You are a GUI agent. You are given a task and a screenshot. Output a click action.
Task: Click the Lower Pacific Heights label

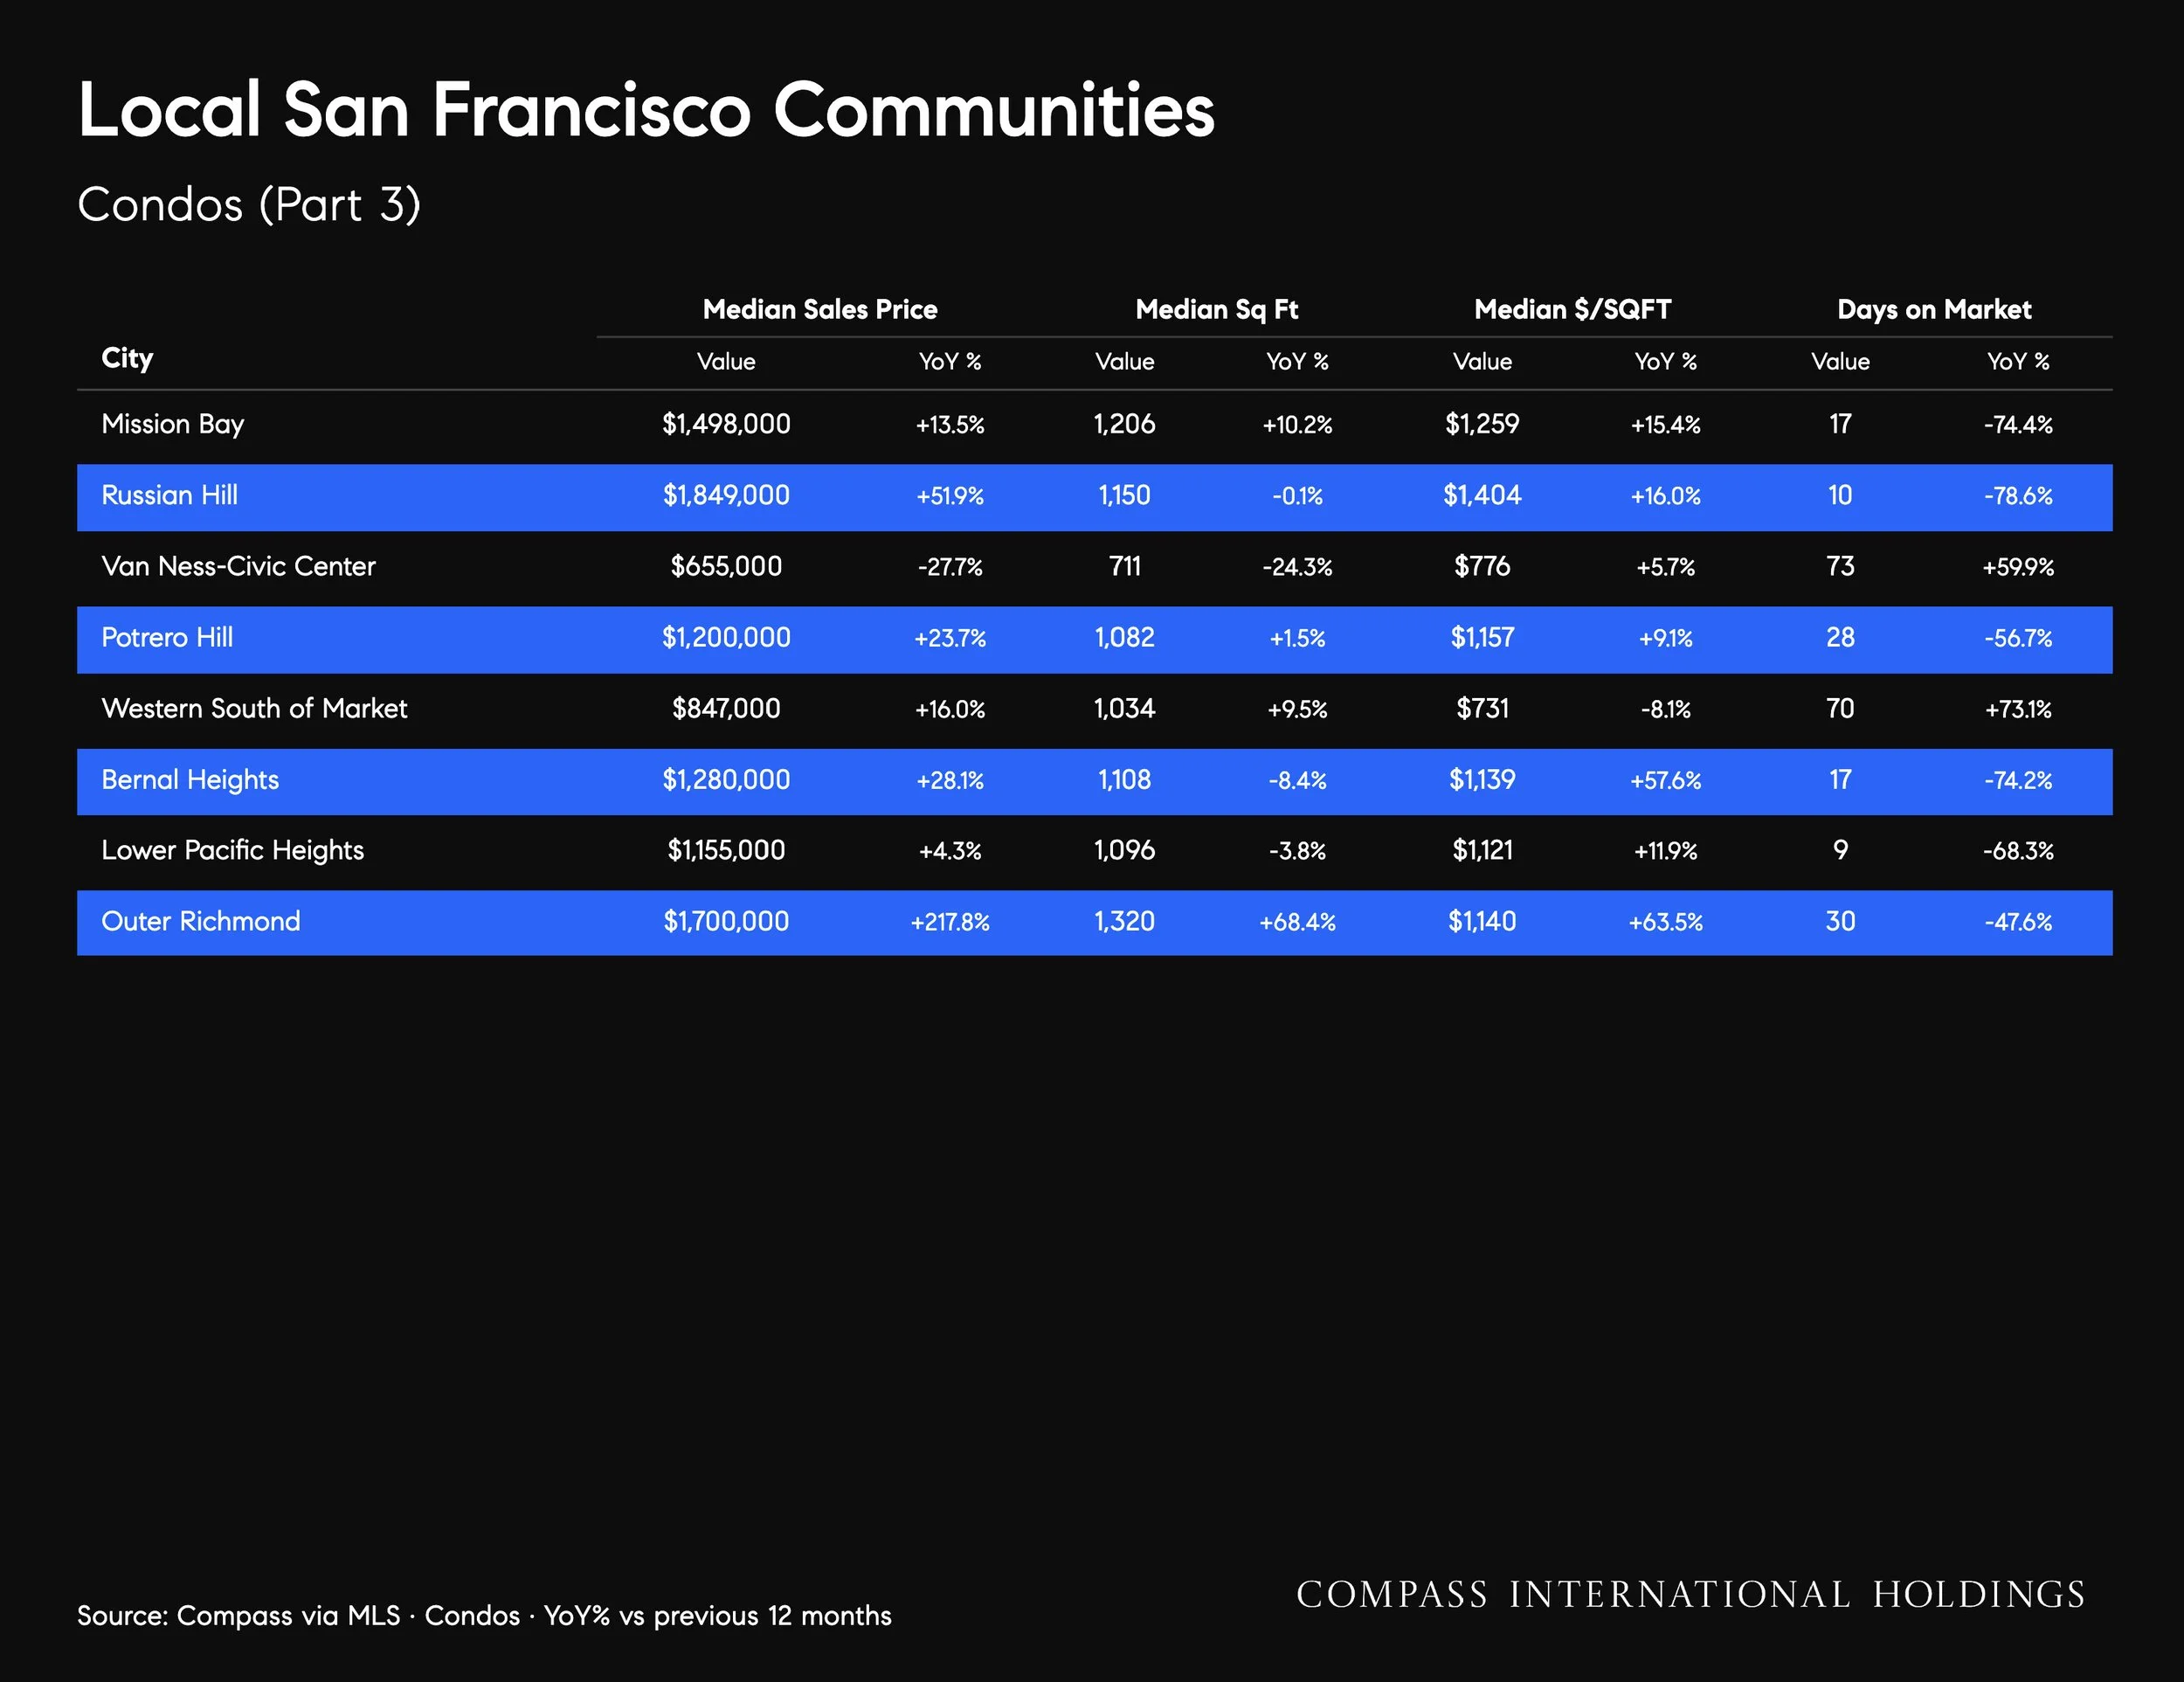tap(232, 851)
